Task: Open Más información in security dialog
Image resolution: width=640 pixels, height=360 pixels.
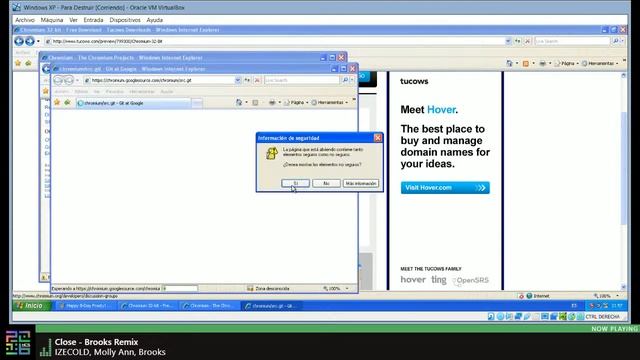Action: (x=361, y=183)
